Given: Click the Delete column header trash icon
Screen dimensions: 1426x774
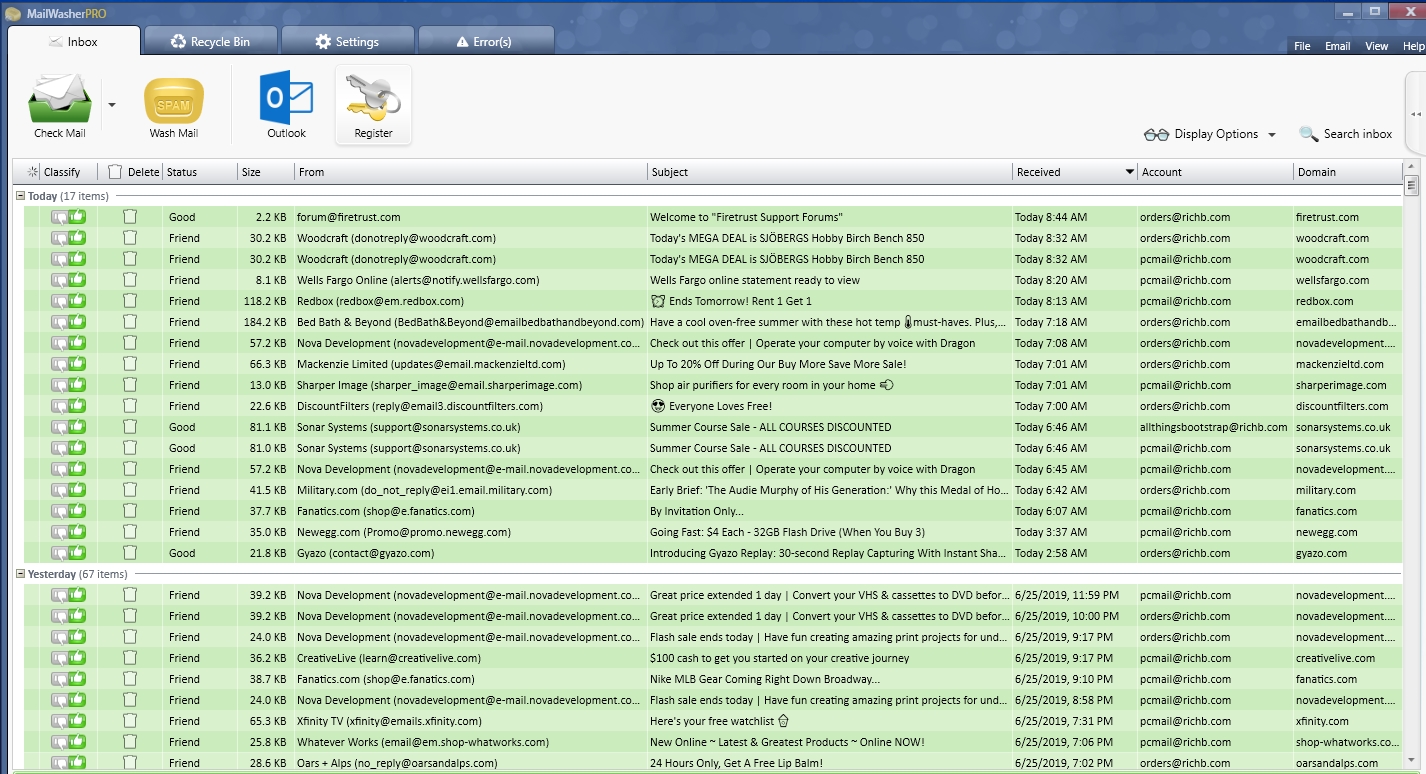Looking at the screenshot, I should click(x=115, y=172).
